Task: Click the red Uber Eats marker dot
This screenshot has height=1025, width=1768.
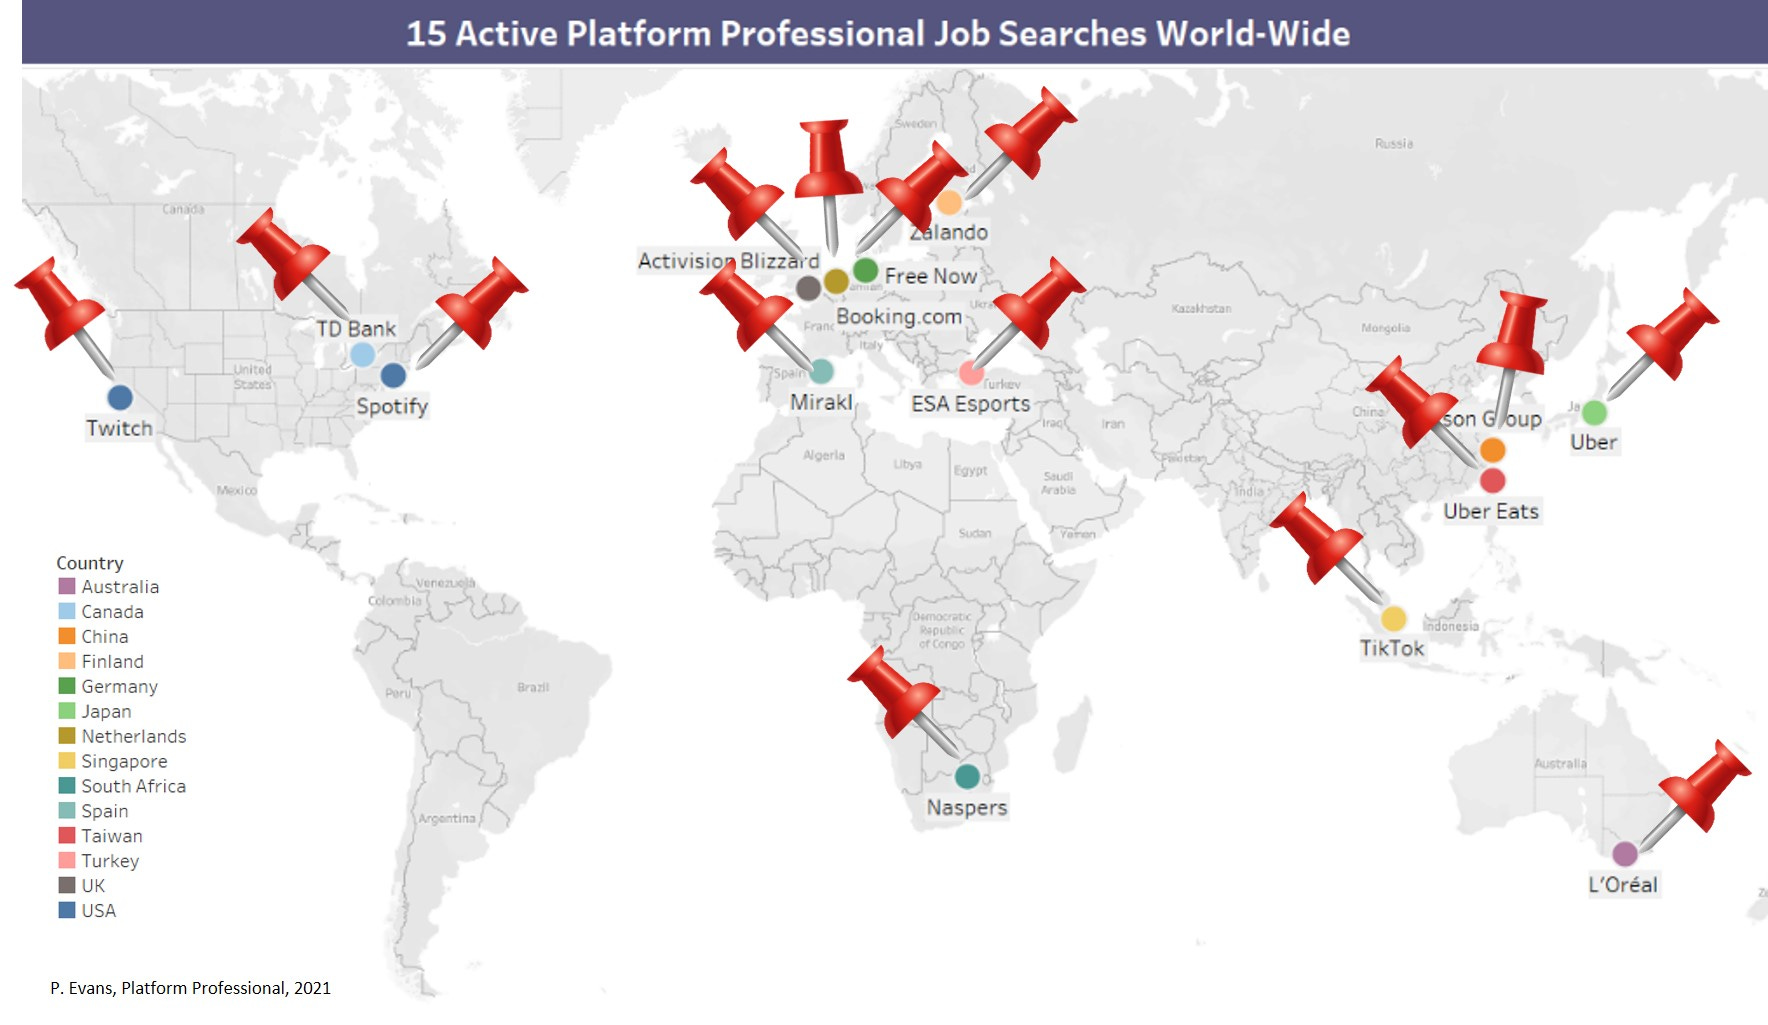Action: point(1492,480)
